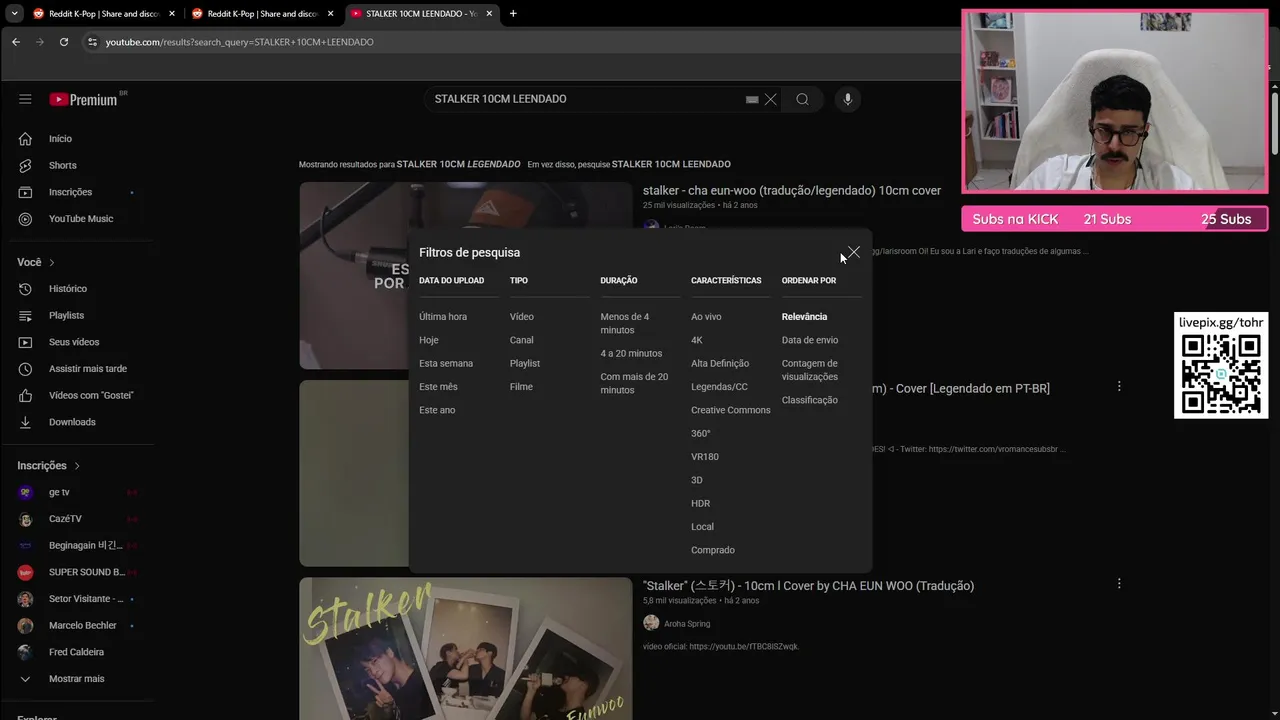
Task: Click the browser address bar URL
Action: click(240, 42)
